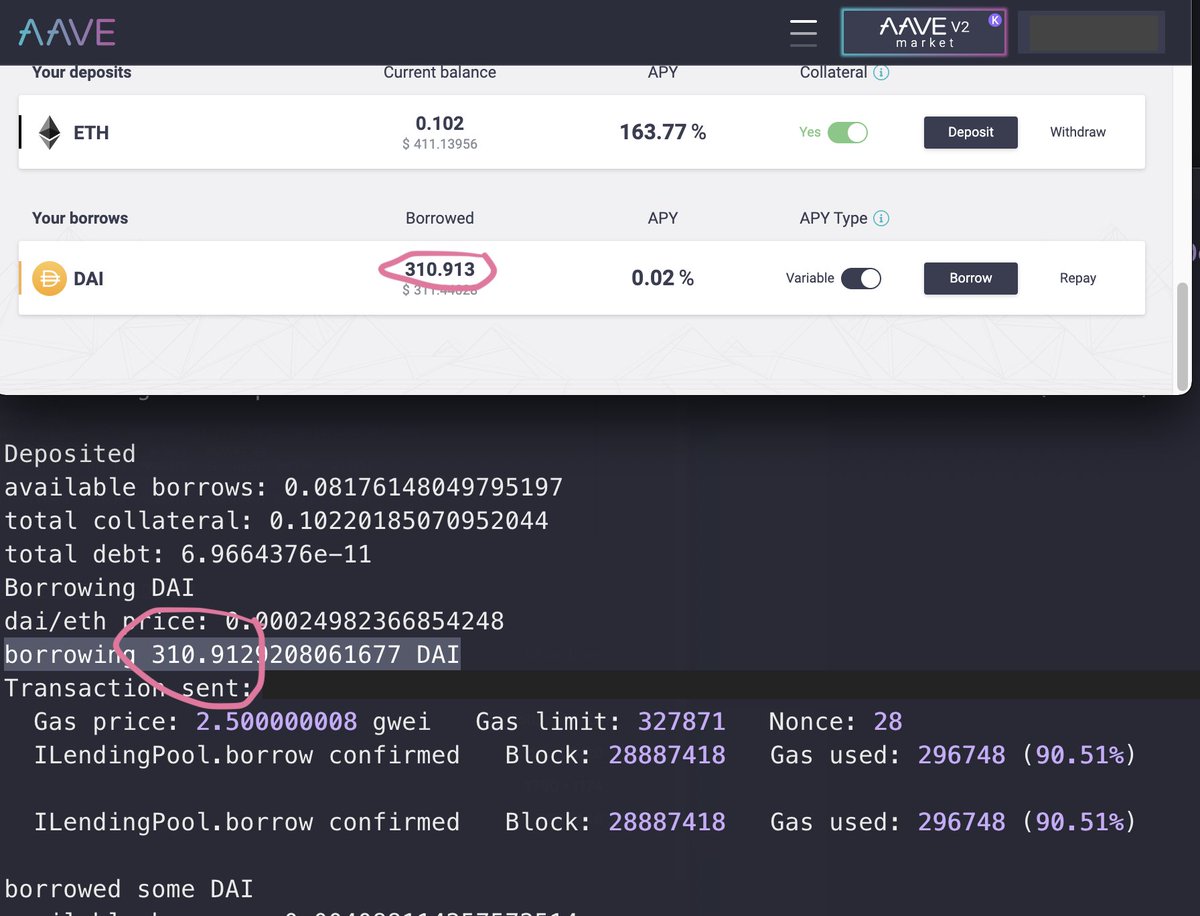The image size is (1200, 916).
Task: Click the 'dai/eth price' terminal line
Action: pos(254,621)
